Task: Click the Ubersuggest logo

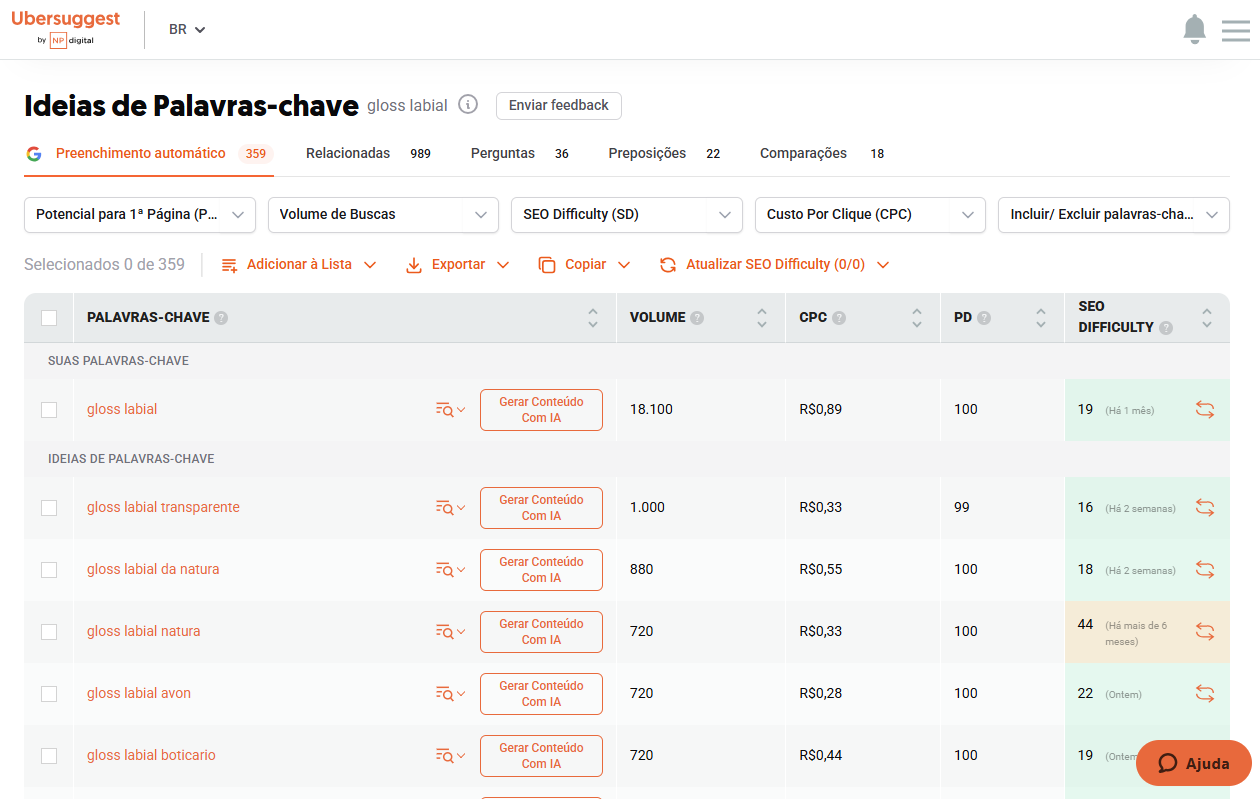Action: click(65, 29)
